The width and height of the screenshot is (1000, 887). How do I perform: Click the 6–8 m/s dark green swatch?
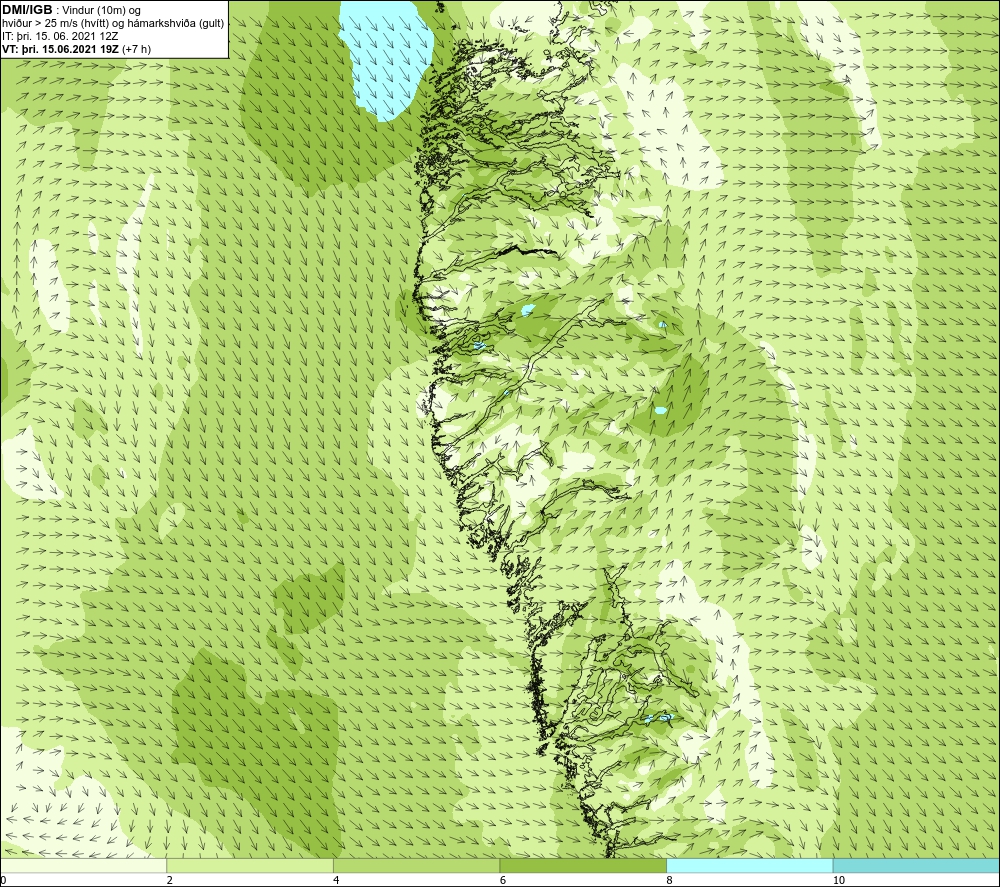(x=583, y=865)
